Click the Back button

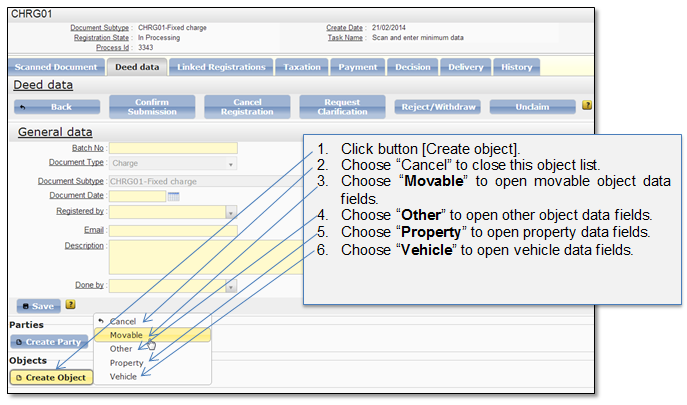[x=57, y=107]
